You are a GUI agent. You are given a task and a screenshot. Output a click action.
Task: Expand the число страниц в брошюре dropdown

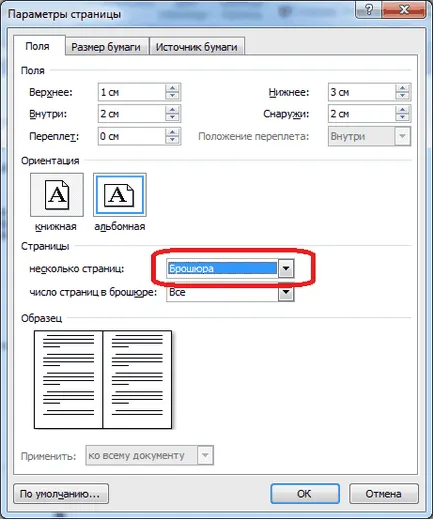286,293
